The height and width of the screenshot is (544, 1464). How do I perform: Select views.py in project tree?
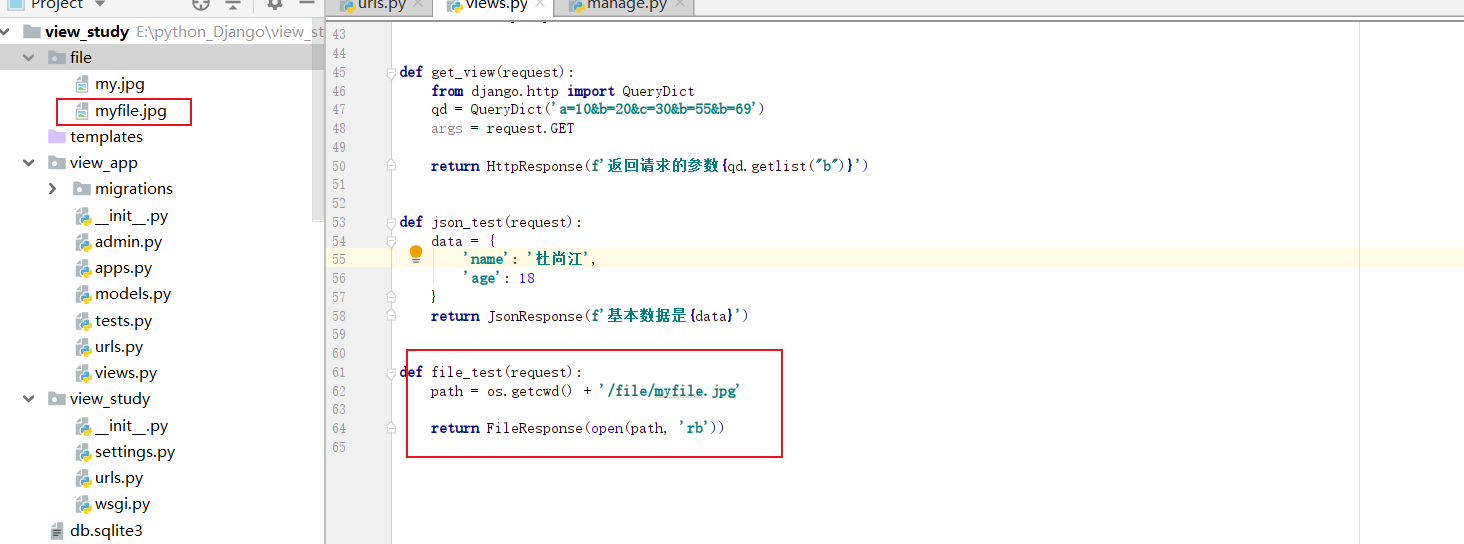126,373
